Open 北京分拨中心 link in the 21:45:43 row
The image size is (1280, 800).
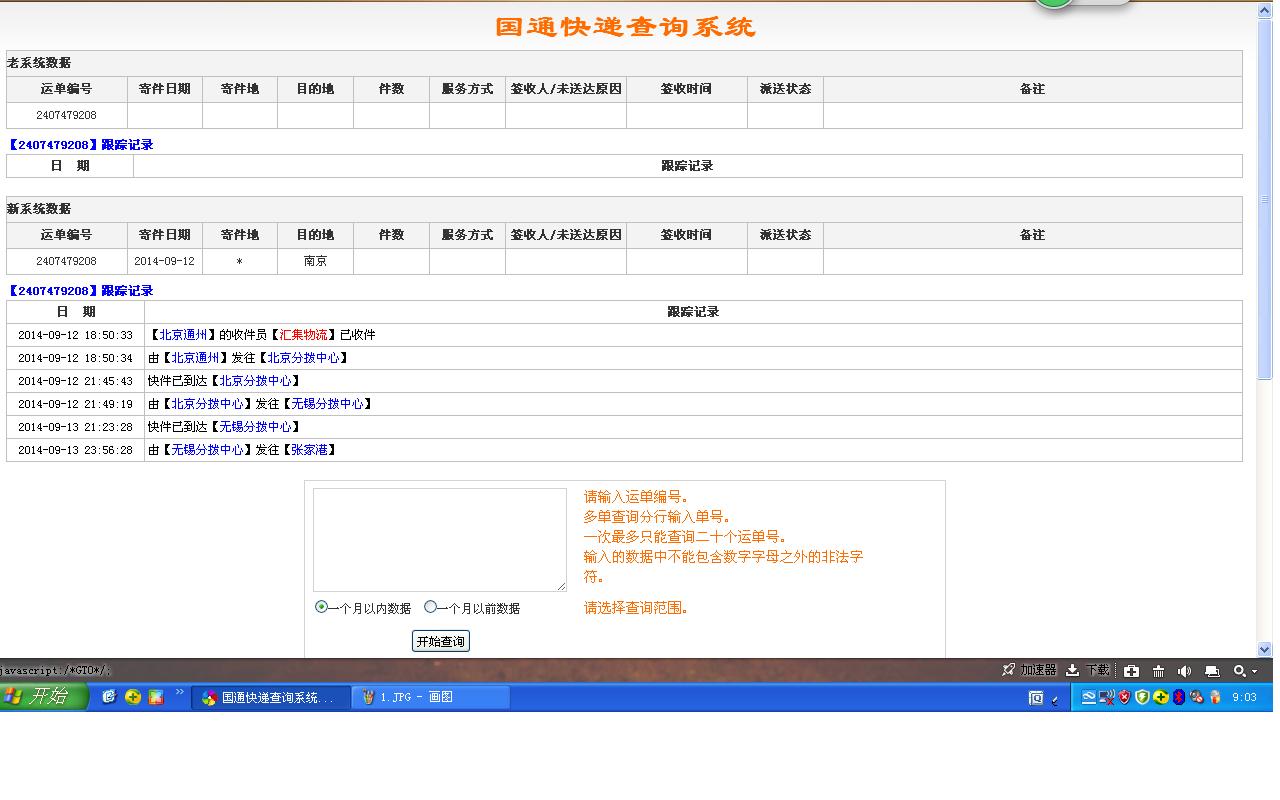(x=255, y=381)
